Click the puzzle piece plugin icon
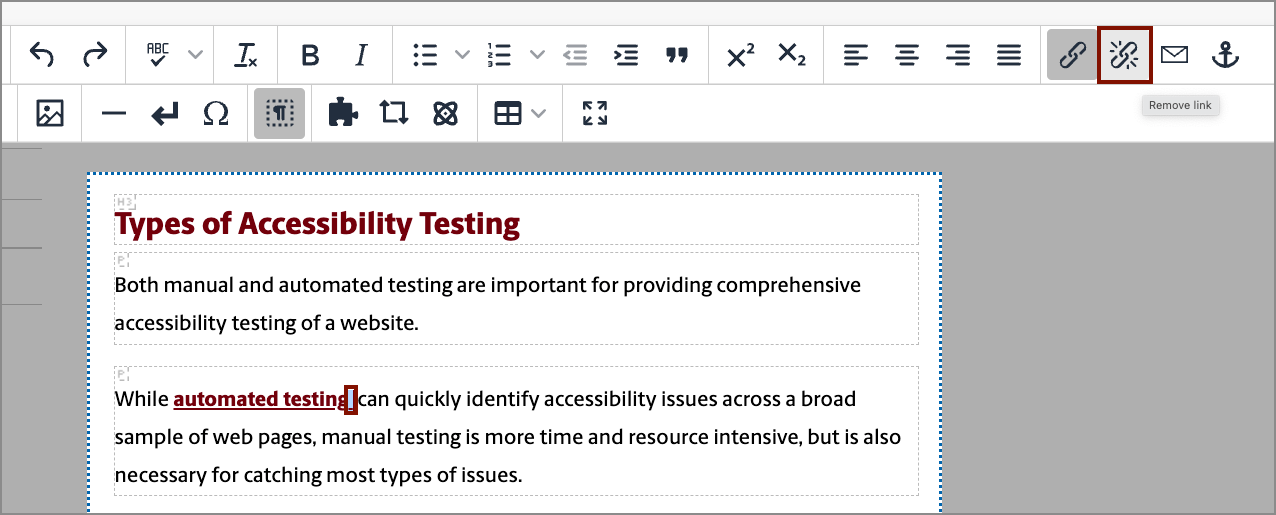 (343, 113)
